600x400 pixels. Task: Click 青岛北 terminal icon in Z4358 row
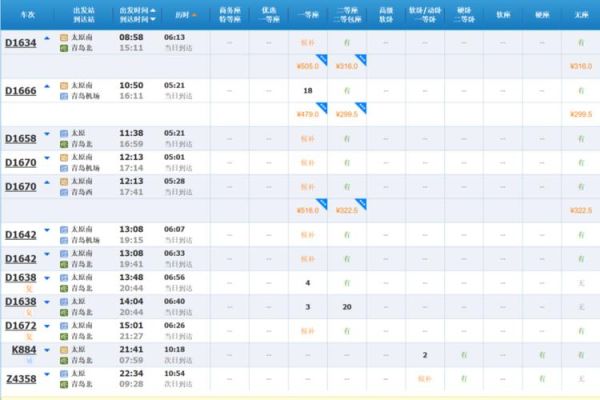point(64,384)
